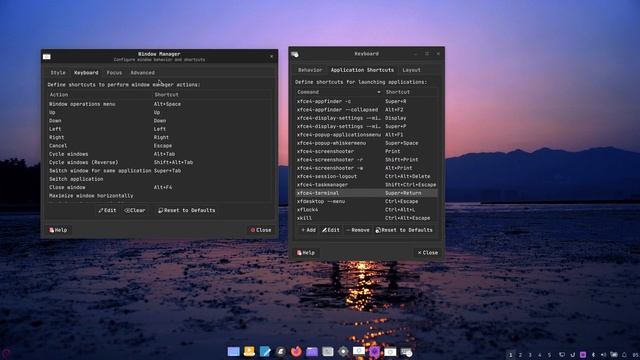Click Edit button in Window Manager
Image resolution: width=640 pixels, height=360 pixels.
point(107,211)
